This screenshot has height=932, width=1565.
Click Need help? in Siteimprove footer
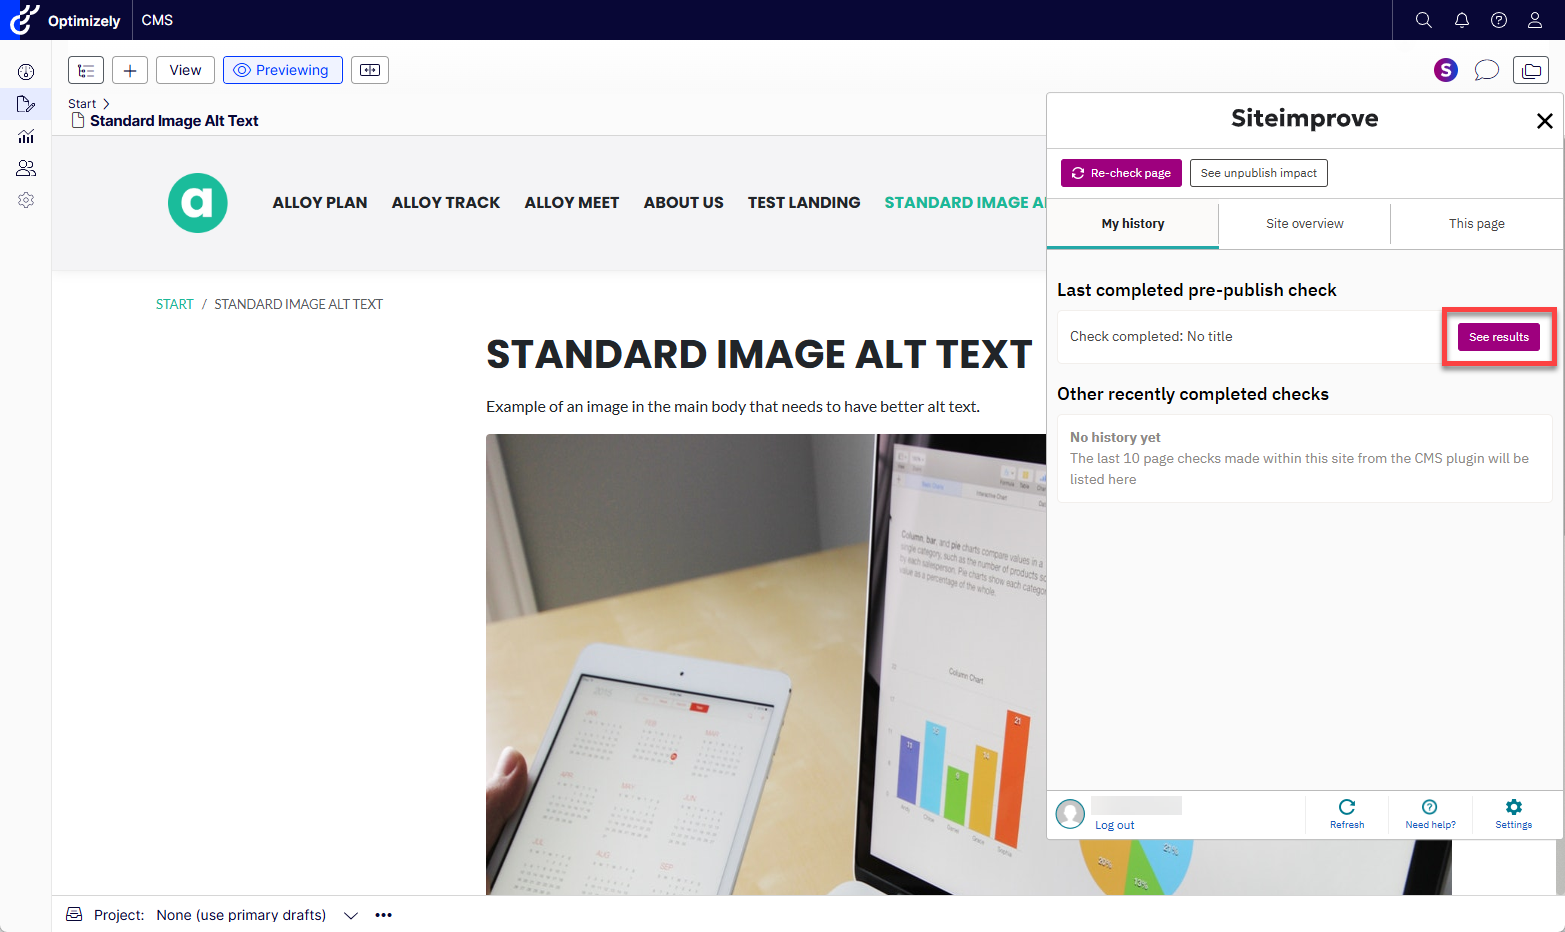tap(1430, 814)
